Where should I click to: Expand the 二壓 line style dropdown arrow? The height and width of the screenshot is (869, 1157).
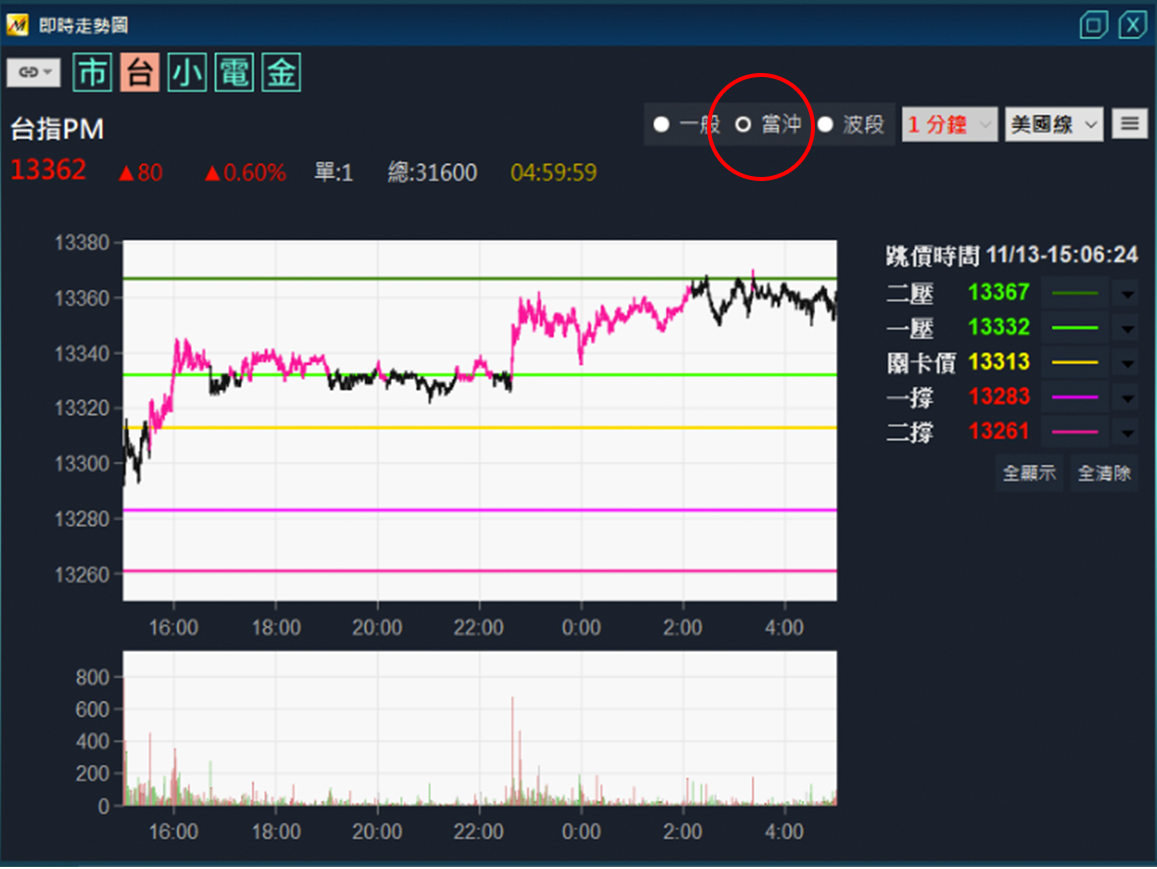(x=1126, y=293)
